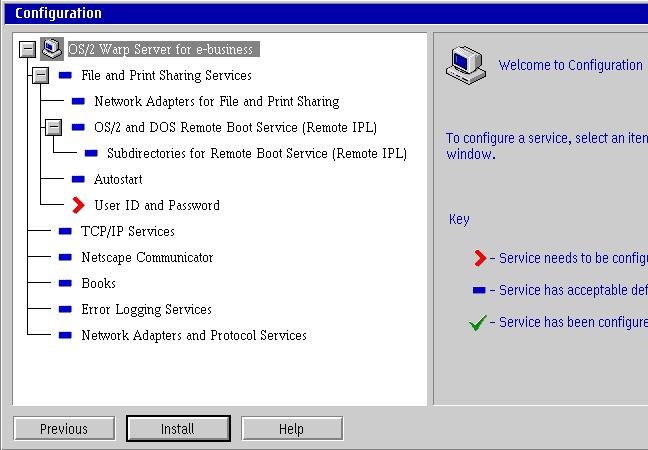
Task: Select Network Adapters and Protocol Services
Action: click(193, 335)
